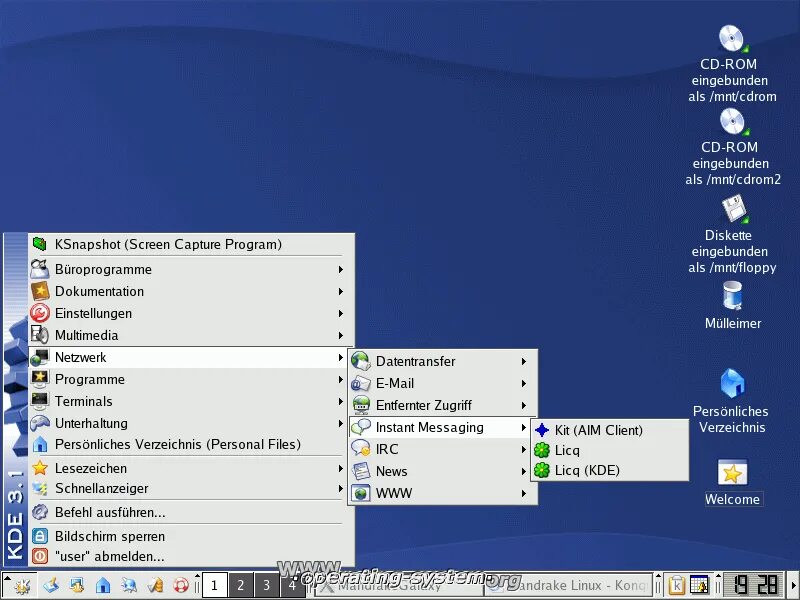Expand the Entfernter Zugriff submenu arrow
Viewport: 800px width, 600px height.
point(523,405)
